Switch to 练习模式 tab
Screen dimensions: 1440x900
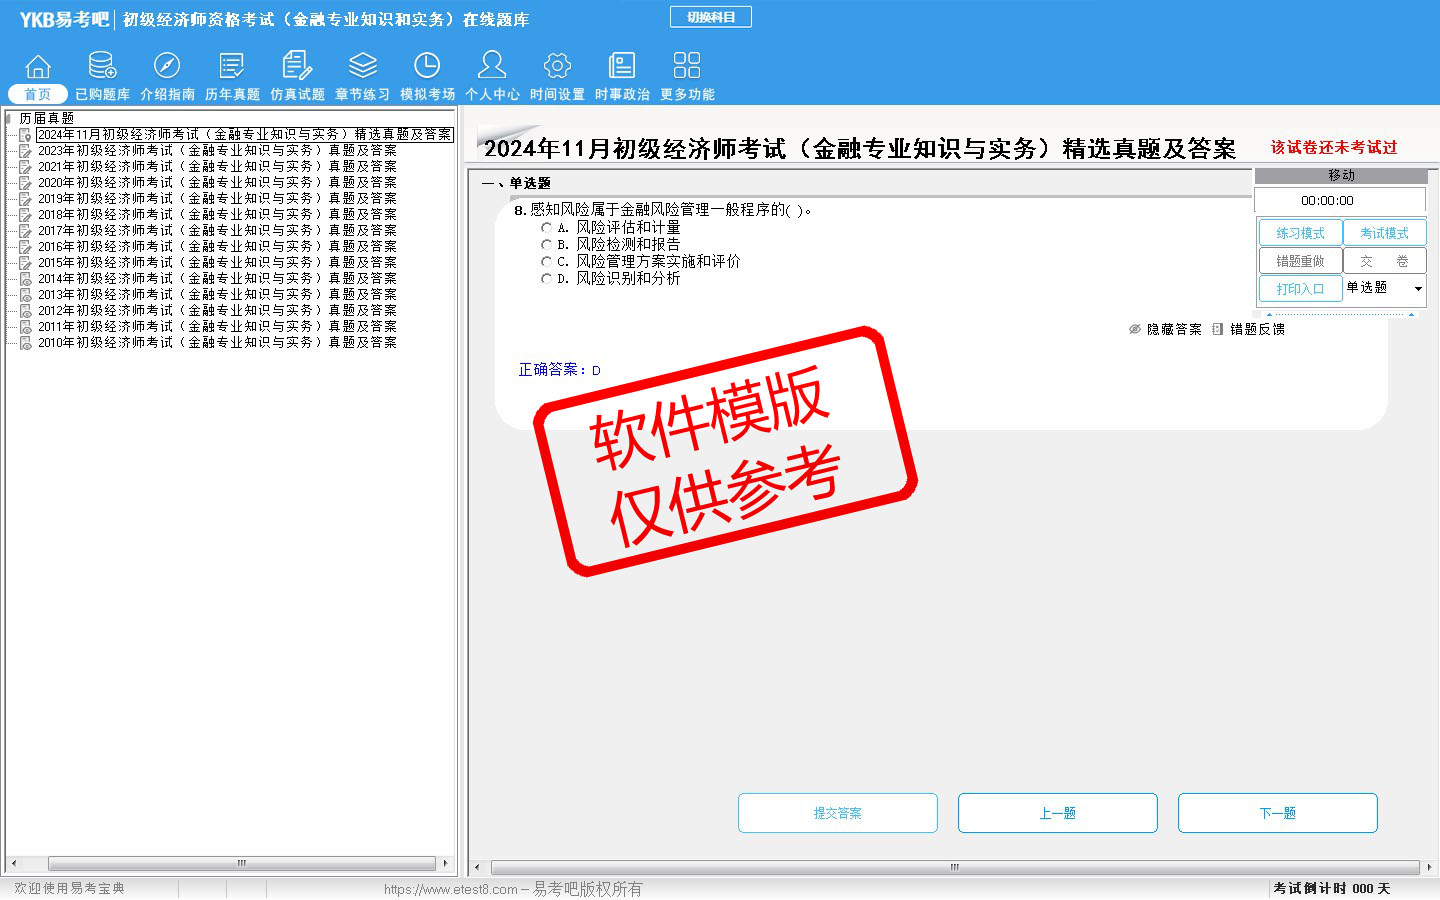pyautogui.click(x=1300, y=233)
